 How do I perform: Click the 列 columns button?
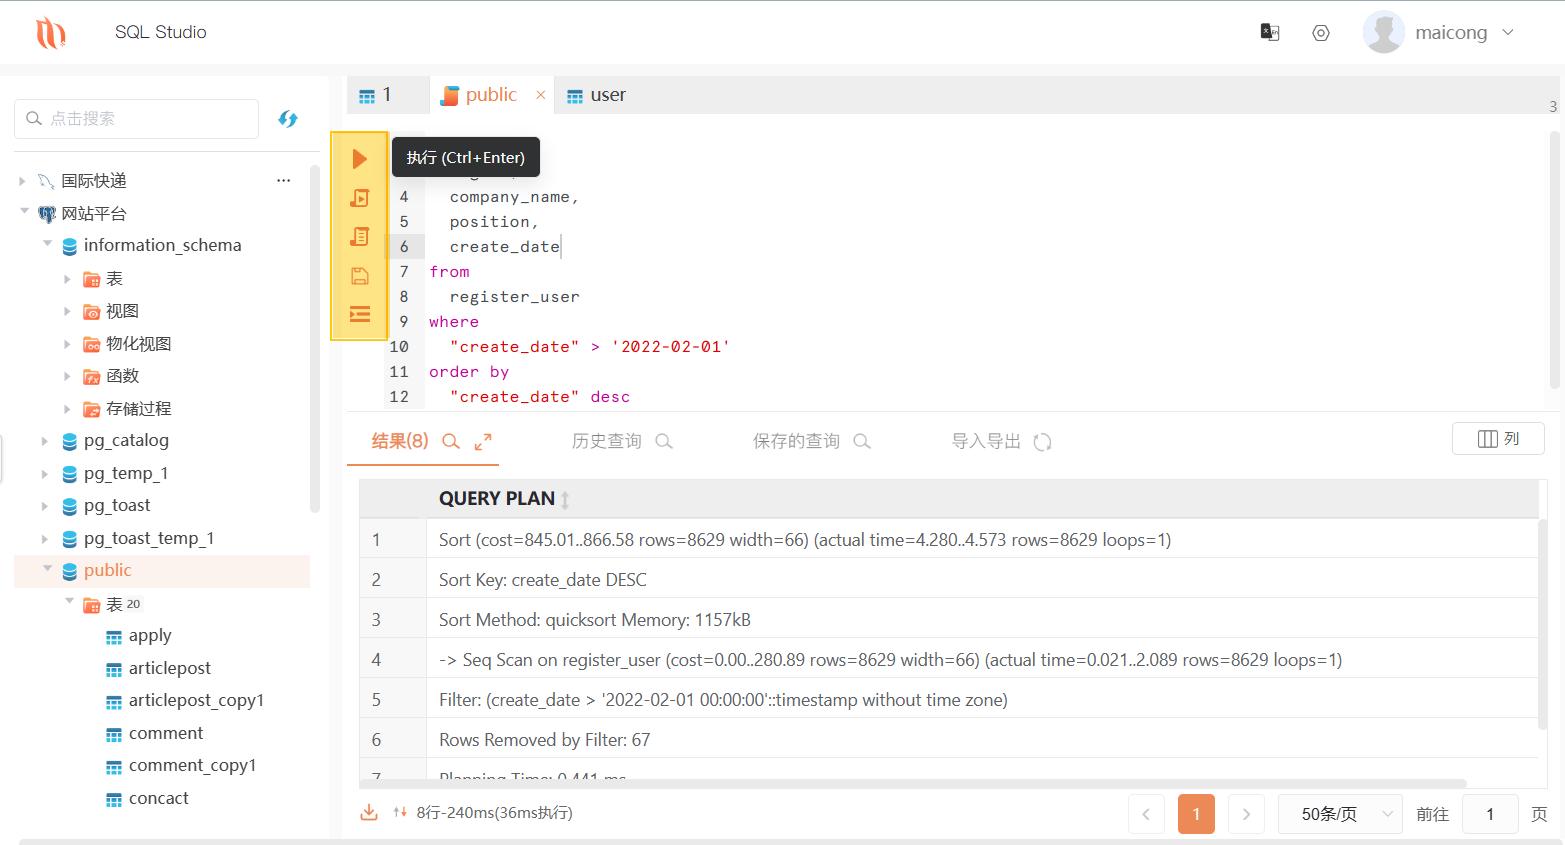click(1497, 438)
